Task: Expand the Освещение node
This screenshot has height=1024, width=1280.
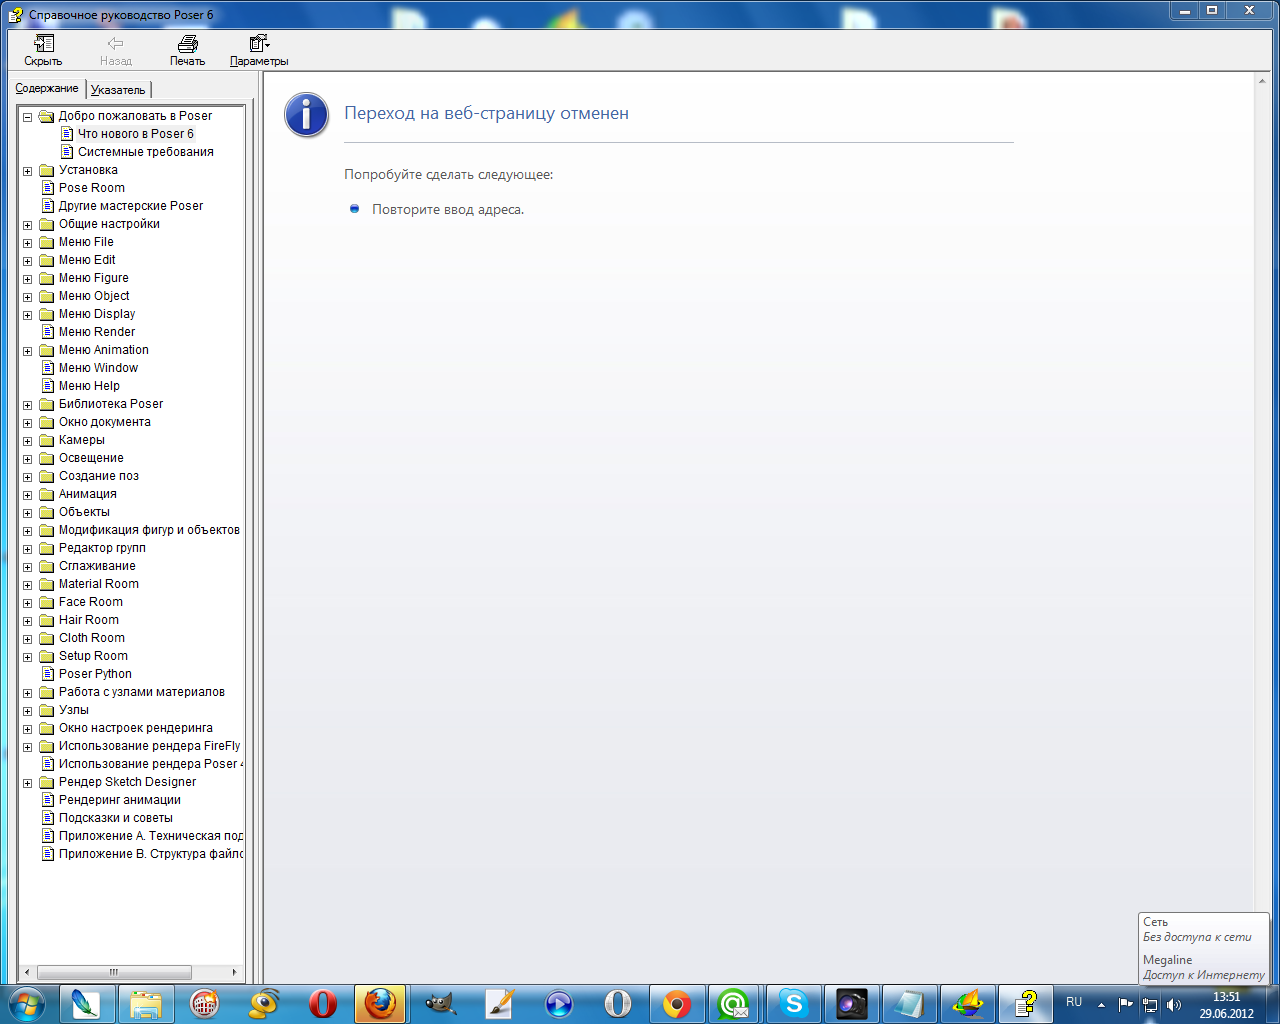Action: pyautogui.click(x=28, y=459)
